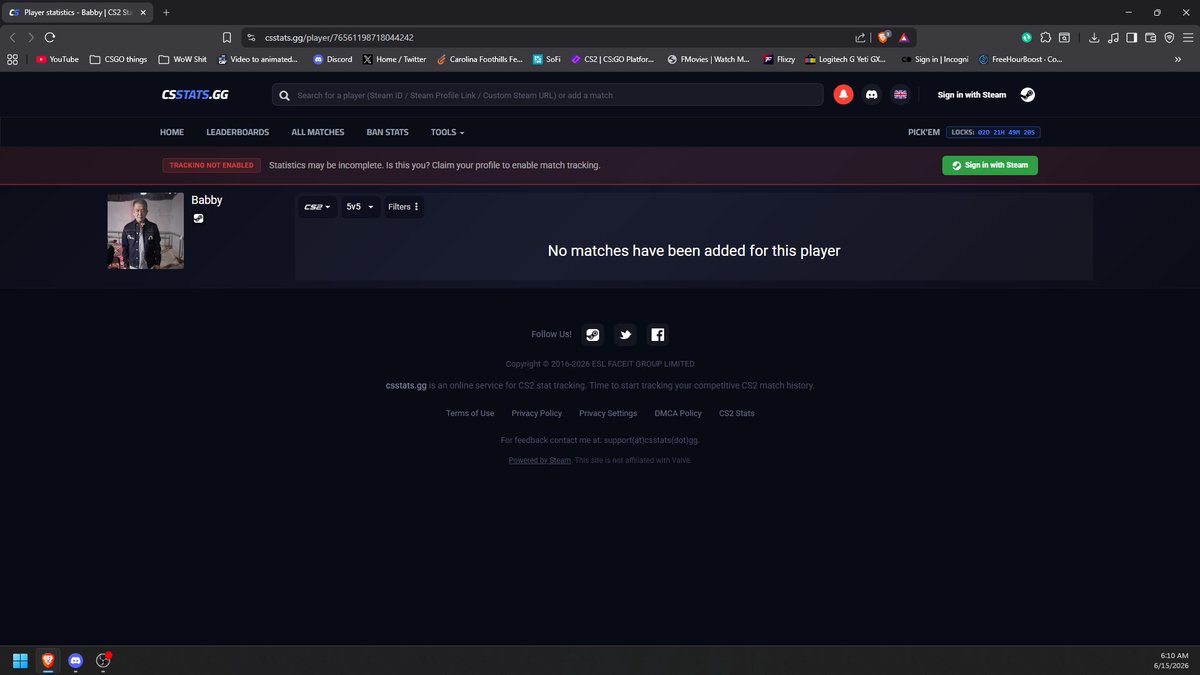Click the green extension icon in toolbar
The width and height of the screenshot is (1200, 675).
[1027, 37]
